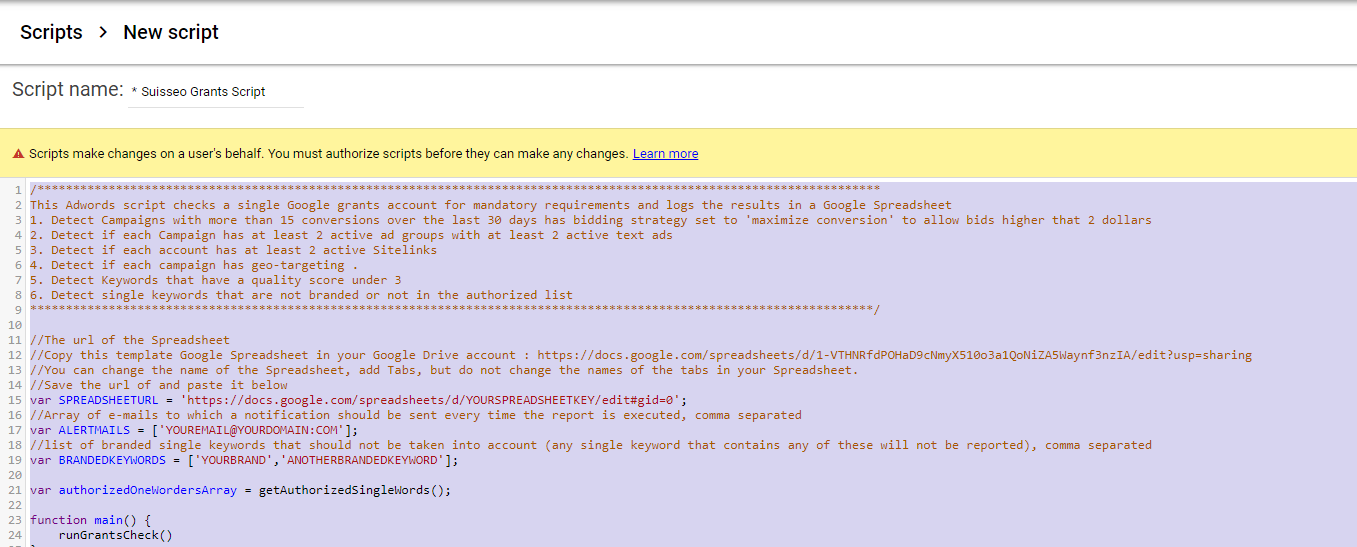Click comment '6. Detect single keywords that are not branded'
The image size is (1357, 547).
pyautogui.click(x=301, y=295)
